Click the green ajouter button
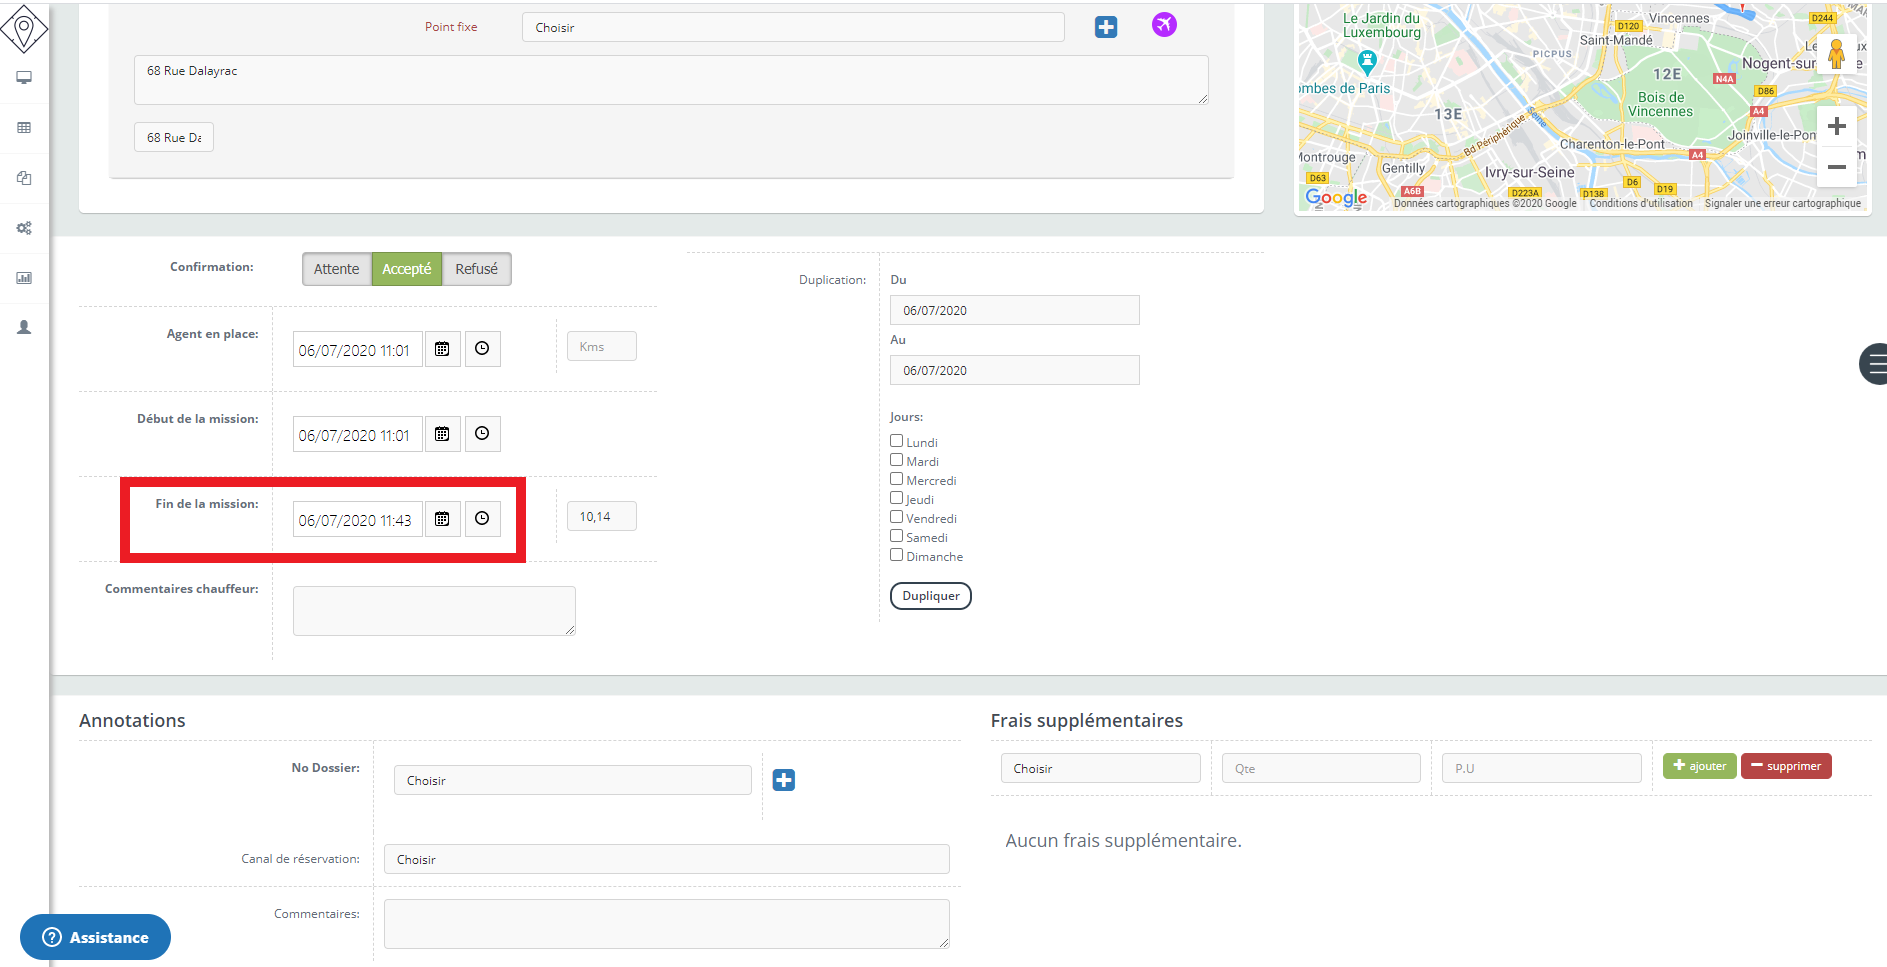1887x967 pixels. tap(1699, 766)
